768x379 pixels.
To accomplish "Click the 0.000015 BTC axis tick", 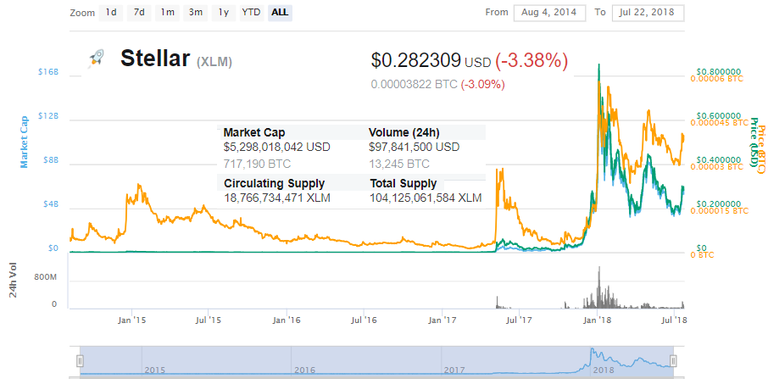I will click(x=720, y=211).
